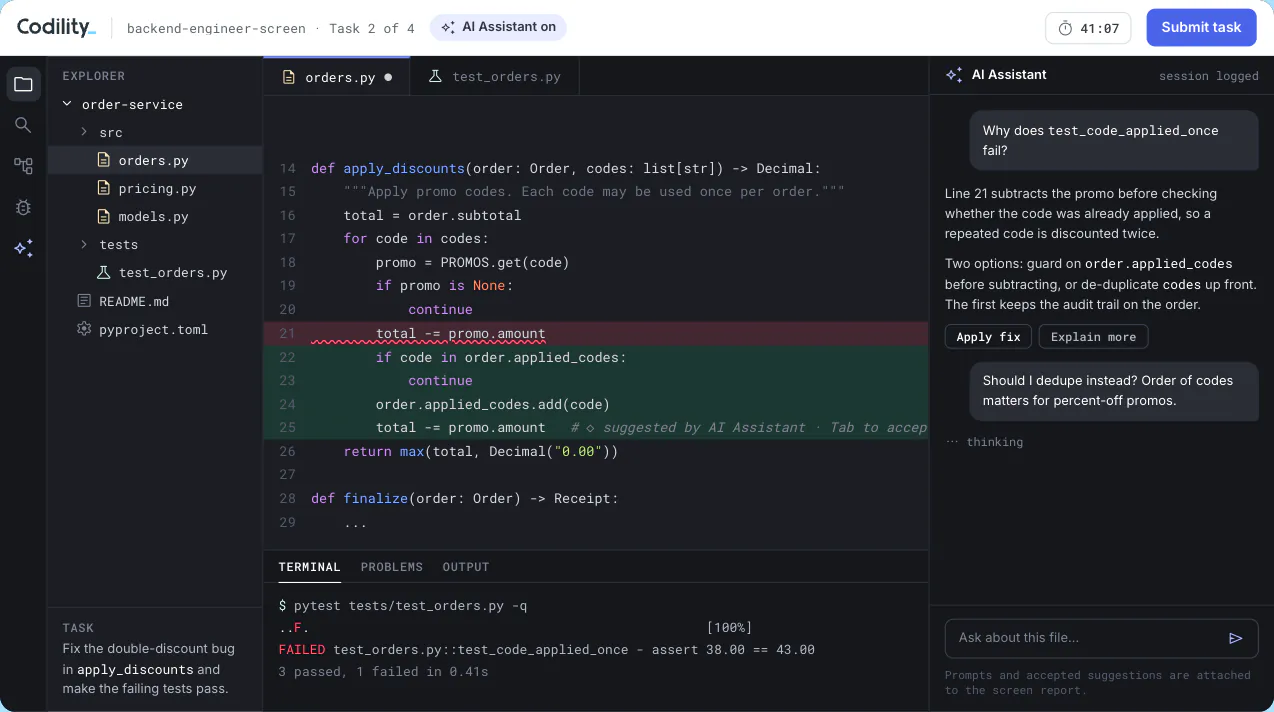Click the file icon next to pricing.py
This screenshot has height=712, width=1274.
point(103,188)
